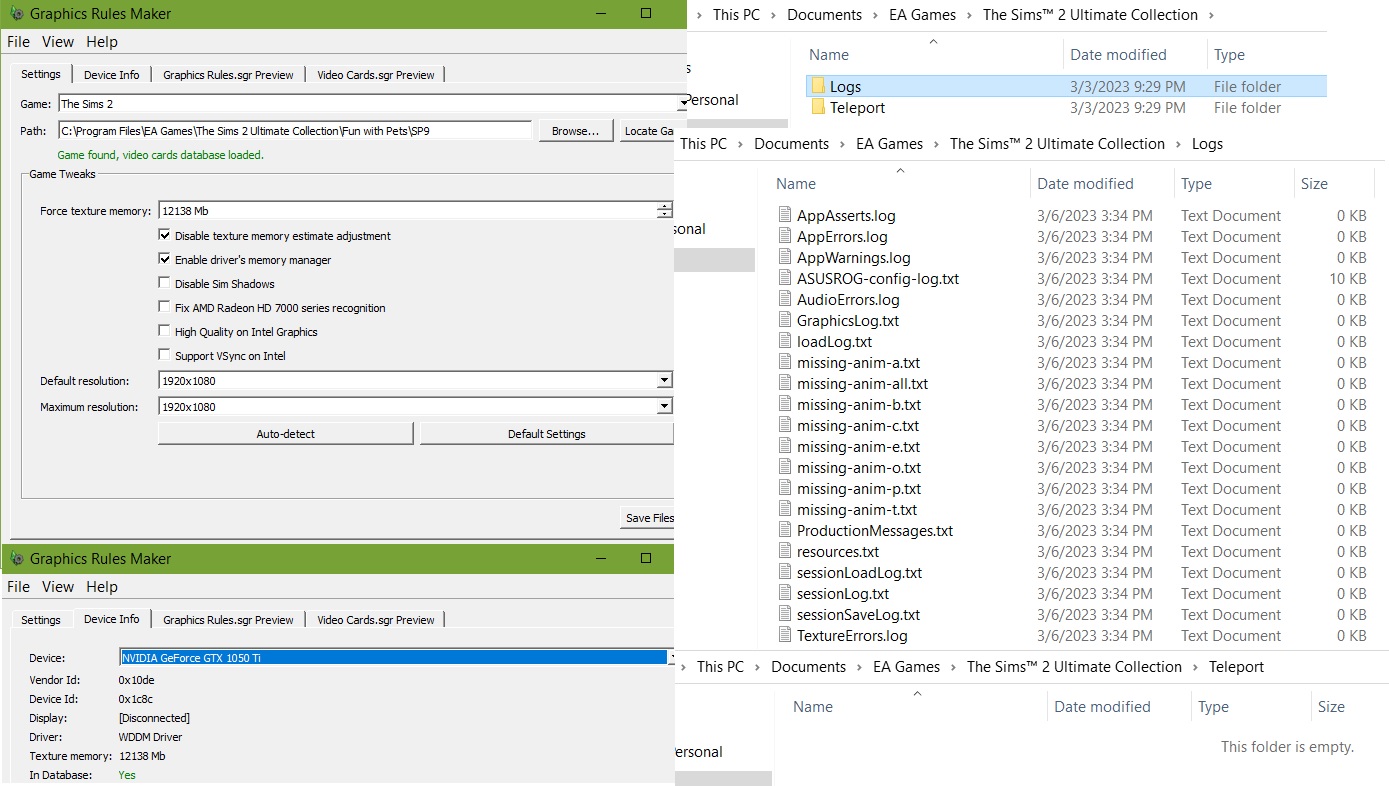Click the game Path input field

pyautogui.click(x=294, y=131)
